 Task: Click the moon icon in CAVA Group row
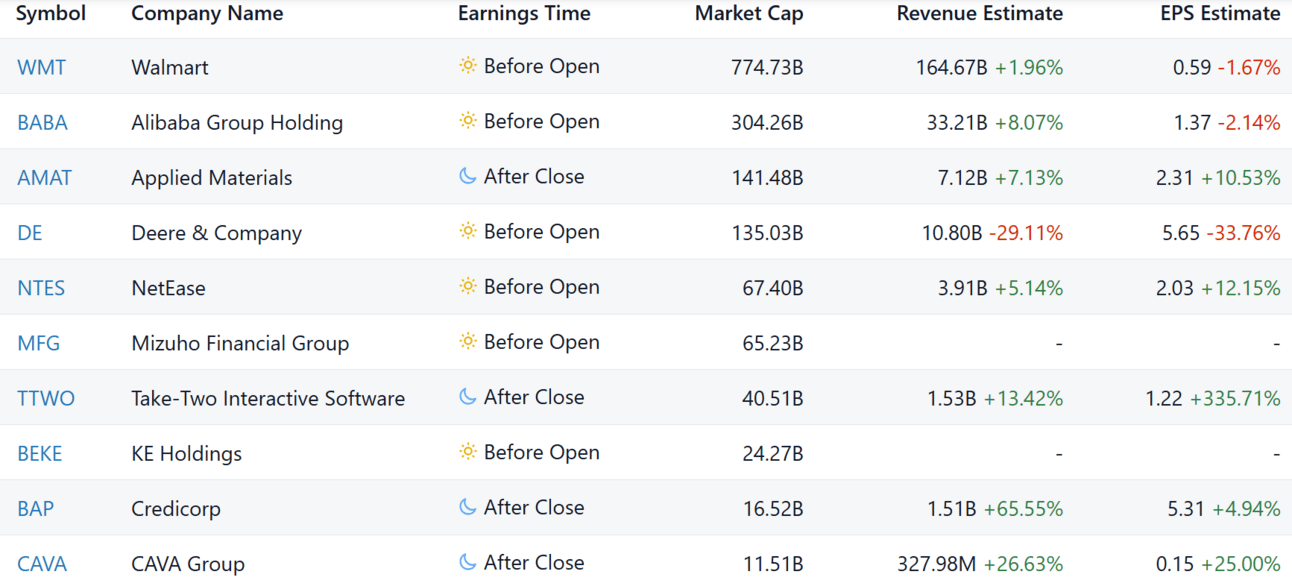(x=467, y=562)
